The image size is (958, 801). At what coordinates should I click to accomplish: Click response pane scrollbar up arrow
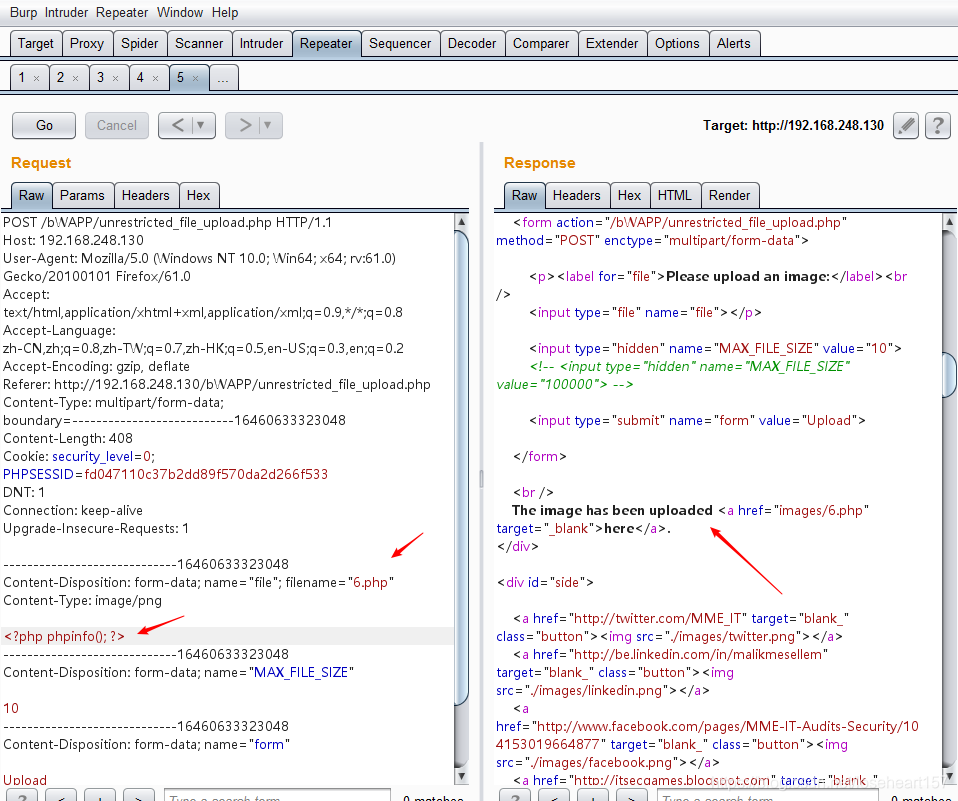949,222
